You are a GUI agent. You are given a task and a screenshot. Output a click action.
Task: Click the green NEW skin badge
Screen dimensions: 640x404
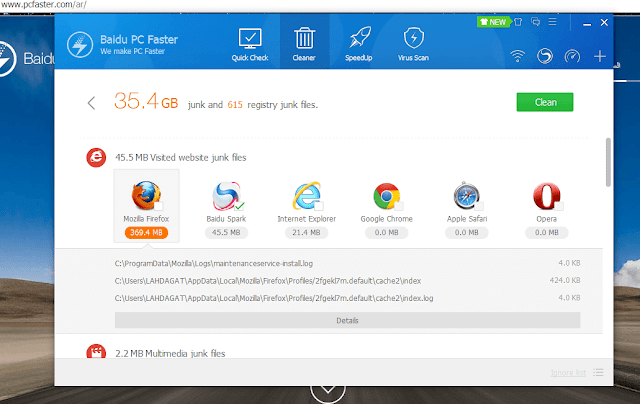point(493,22)
